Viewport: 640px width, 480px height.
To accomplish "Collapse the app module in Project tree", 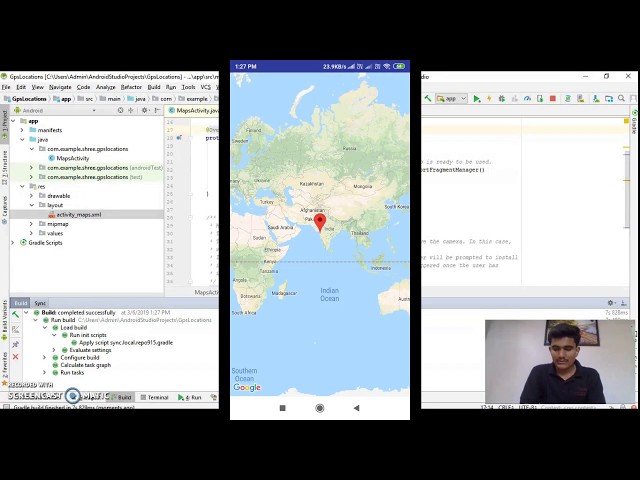I will 13,121.
